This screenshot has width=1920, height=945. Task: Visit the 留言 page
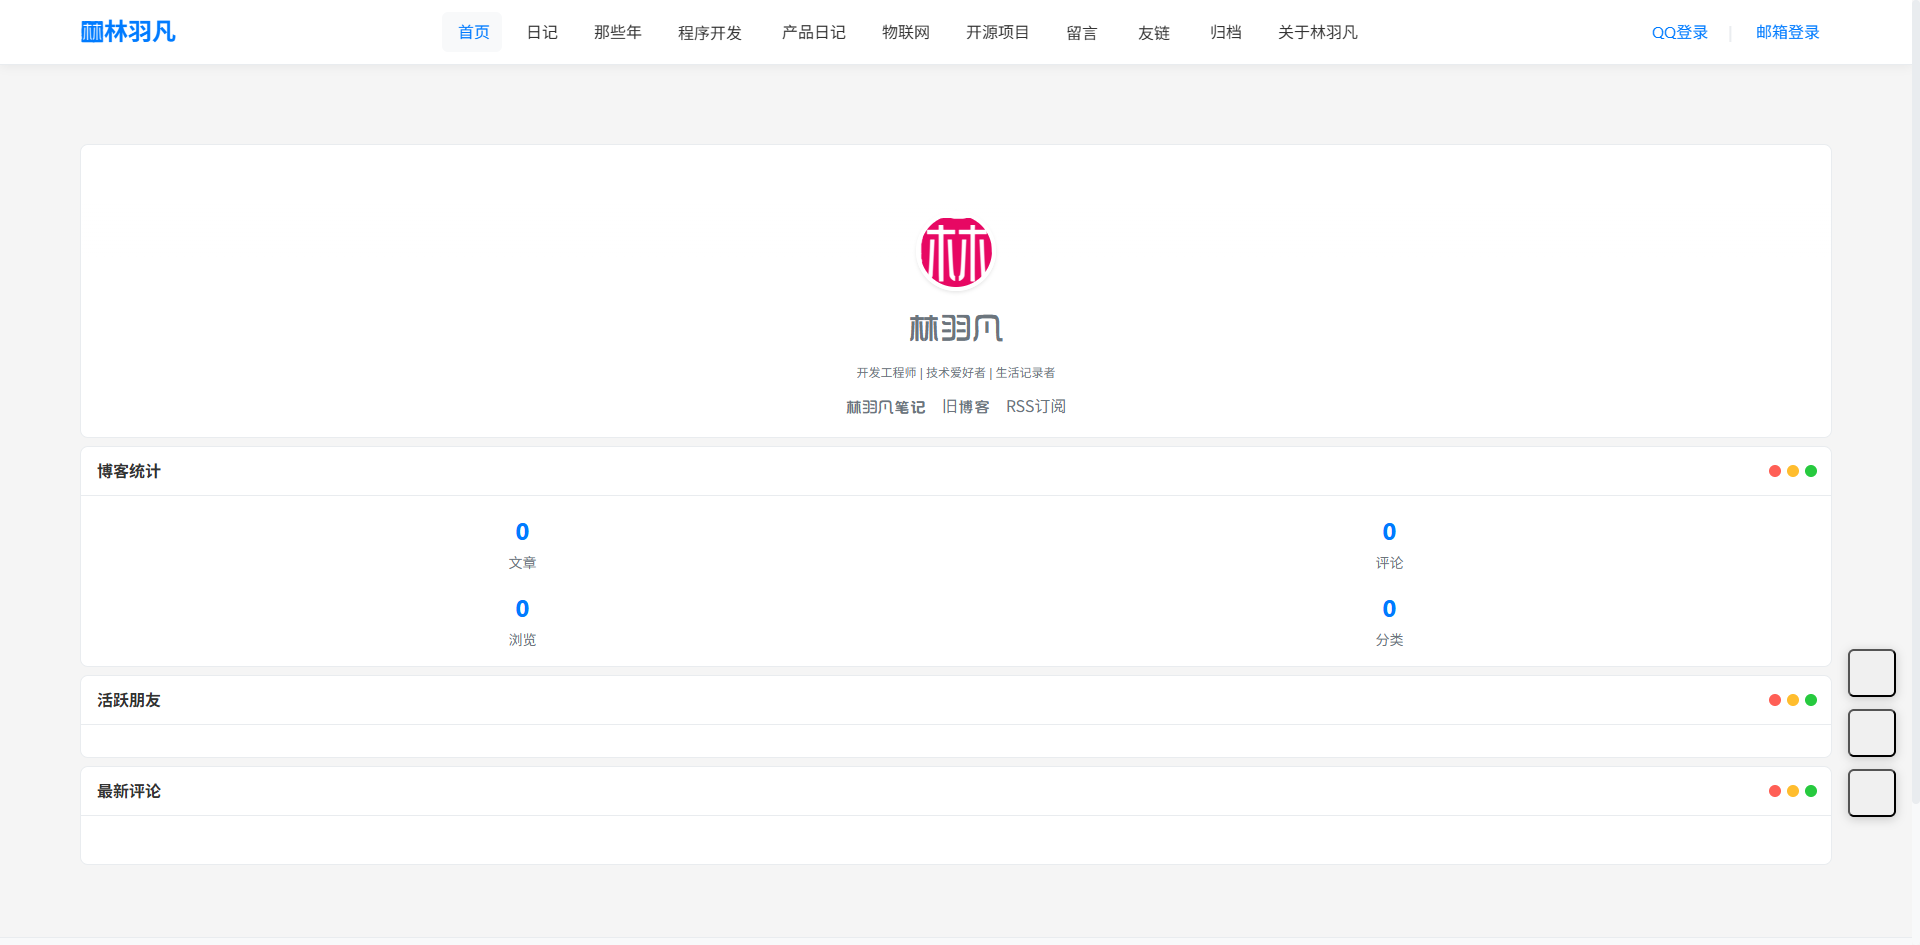click(x=1081, y=32)
